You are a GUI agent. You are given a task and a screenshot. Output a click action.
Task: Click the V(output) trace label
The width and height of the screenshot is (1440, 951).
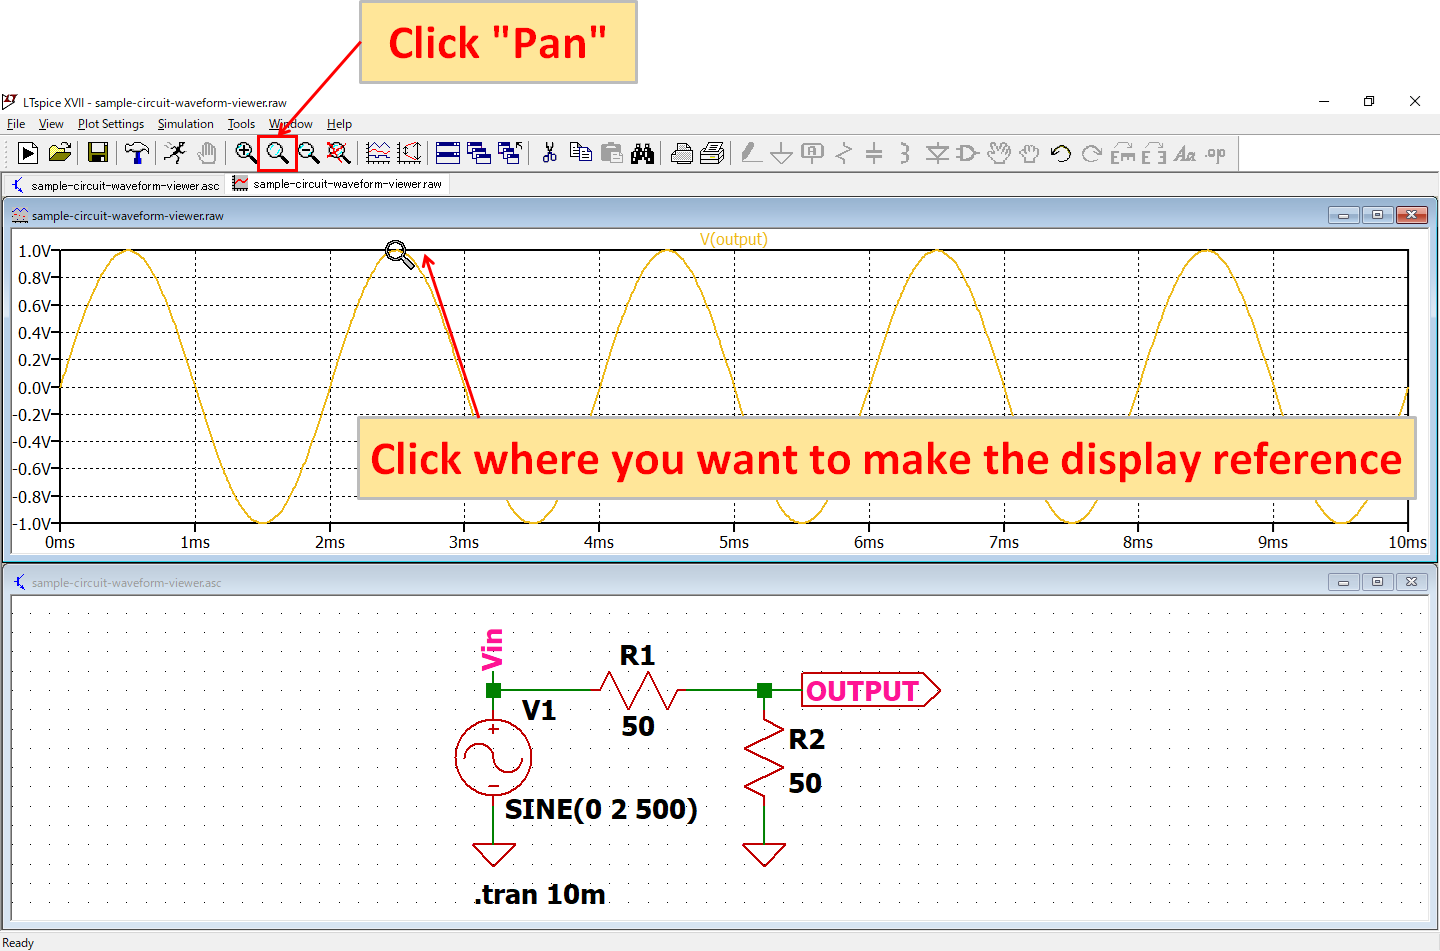point(735,239)
